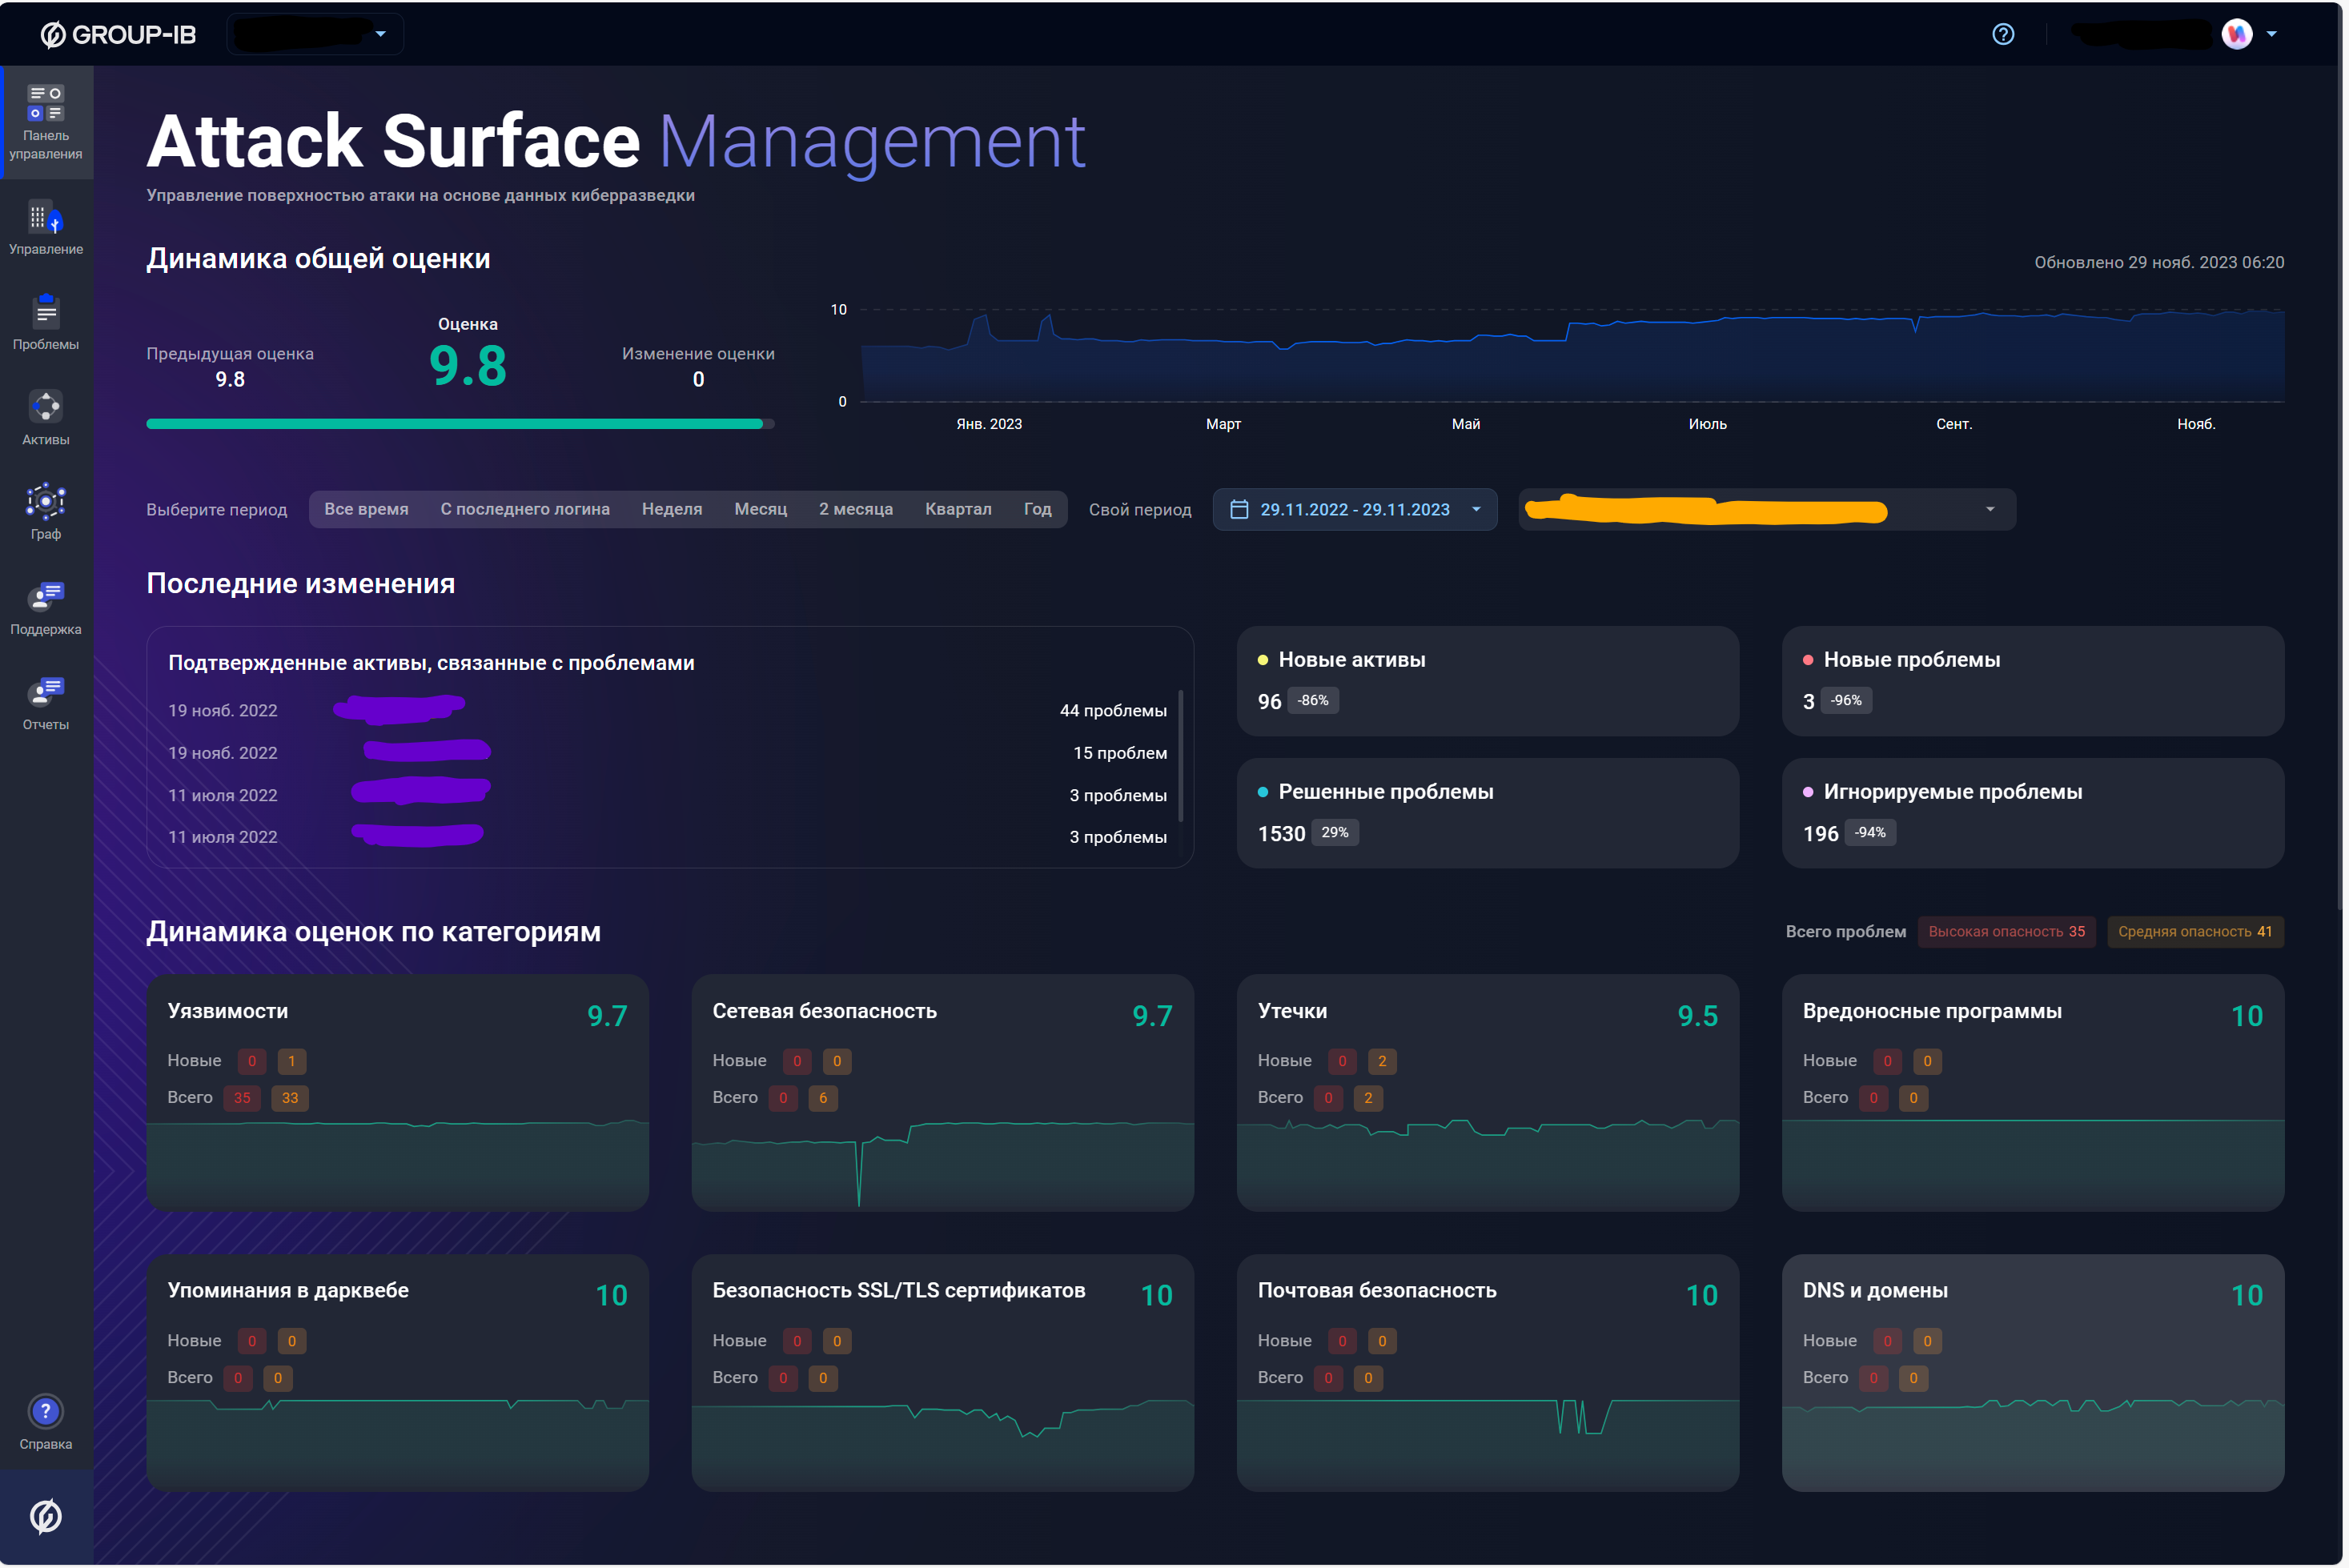Click the help icon in top bar
This screenshot has height=1568, width=2349.
tap(2003, 34)
